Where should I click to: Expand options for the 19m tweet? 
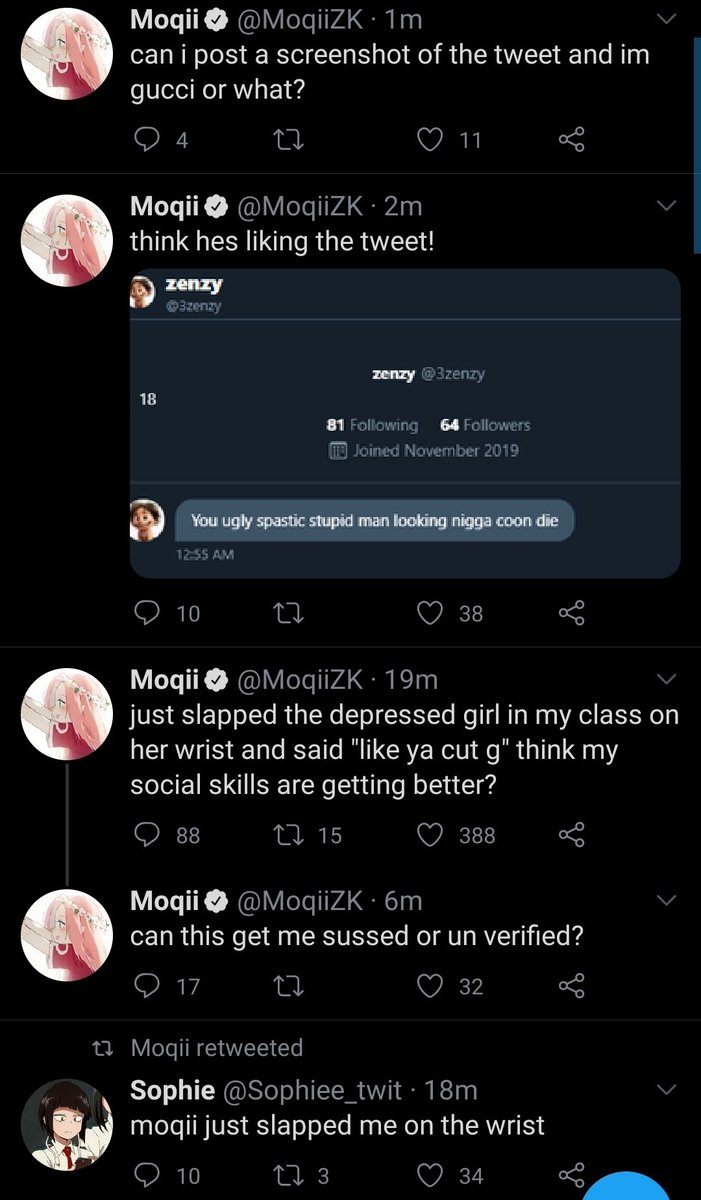point(665,680)
